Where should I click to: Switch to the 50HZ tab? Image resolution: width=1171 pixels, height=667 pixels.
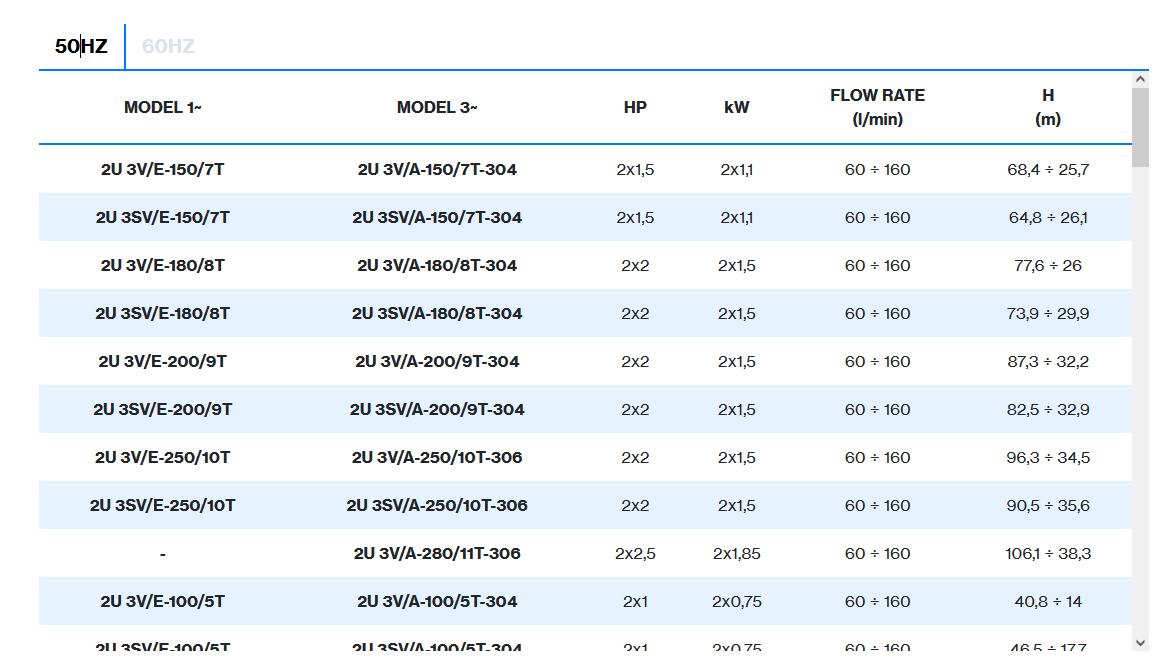81,46
